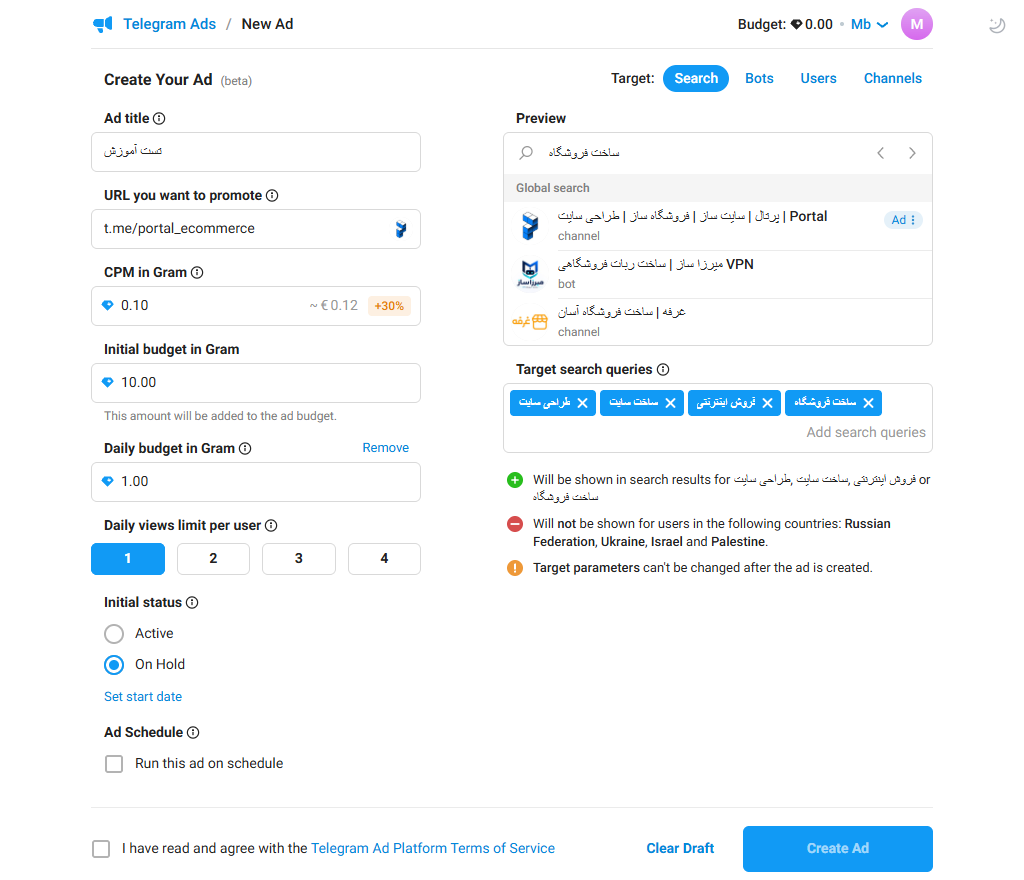Focus the URL field with t.me/portal_ecommerce
The width and height of the screenshot is (1024, 880).
point(256,229)
